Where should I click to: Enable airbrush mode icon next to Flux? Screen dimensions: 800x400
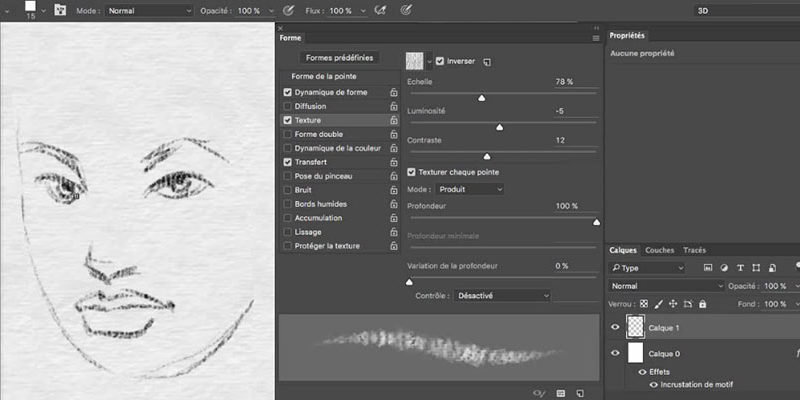pos(380,10)
